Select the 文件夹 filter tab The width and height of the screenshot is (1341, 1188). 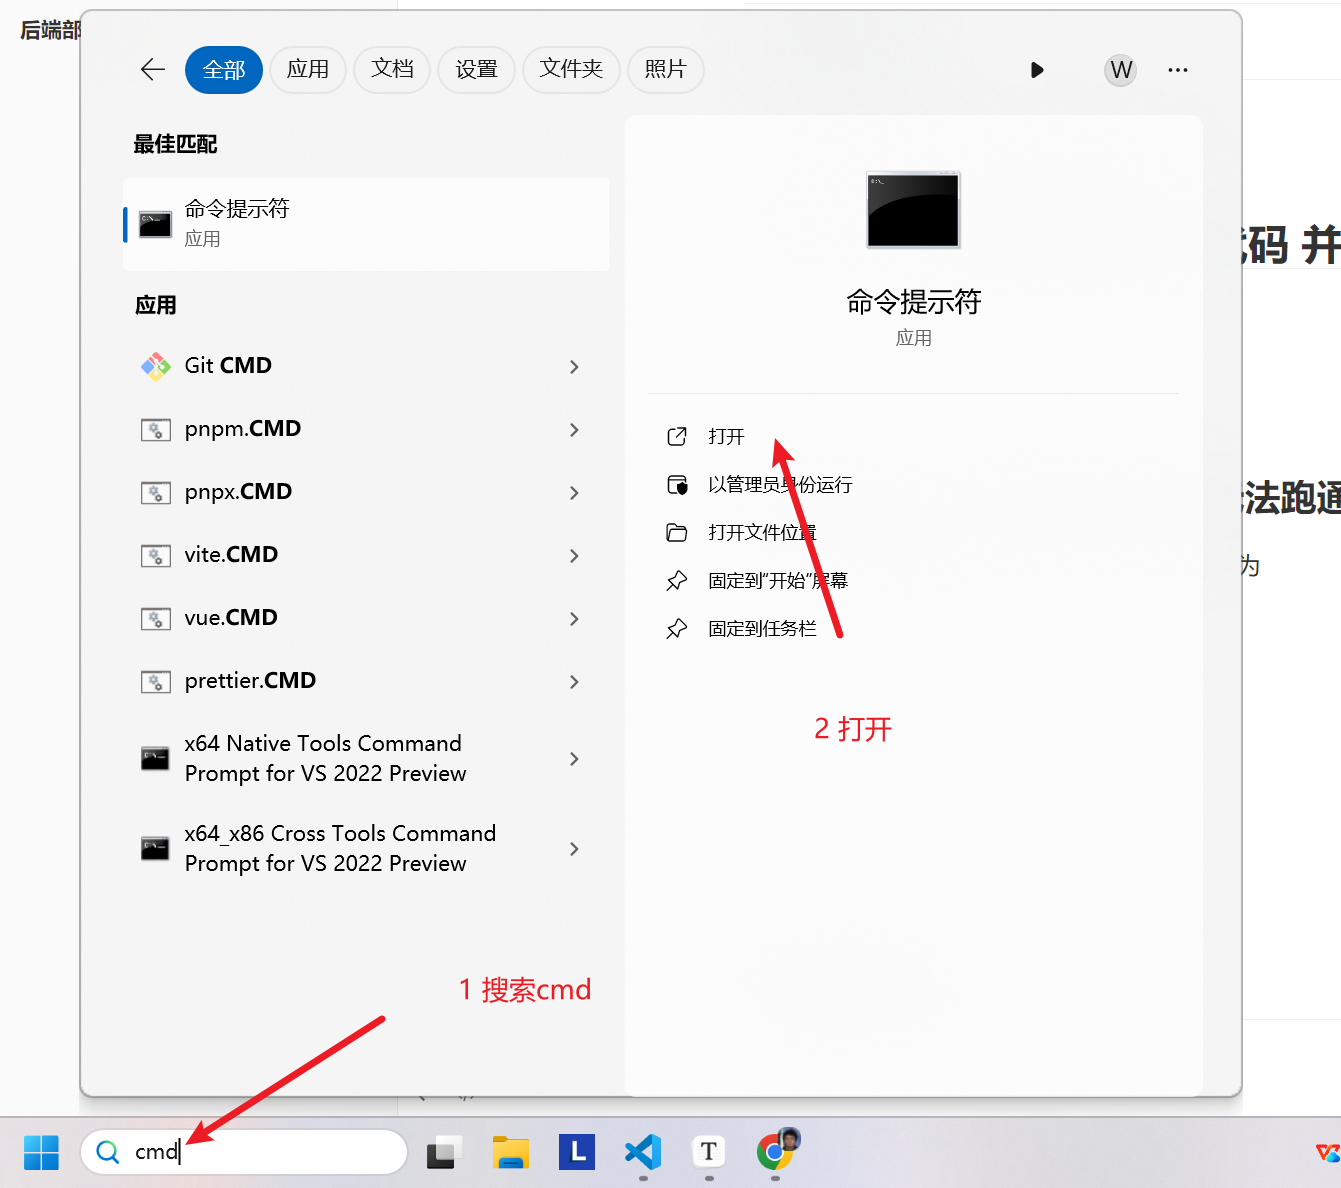[x=571, y=70]
